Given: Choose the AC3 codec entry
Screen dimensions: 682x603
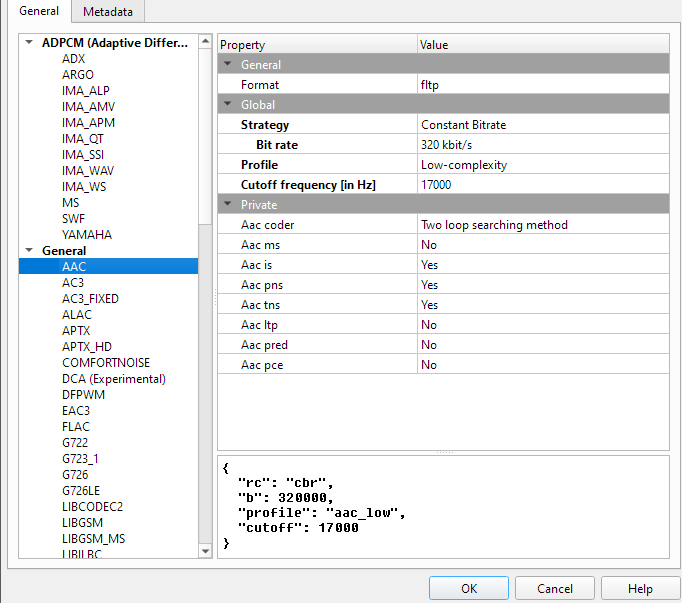Looking at the screenshot, I should coord(73,283).
